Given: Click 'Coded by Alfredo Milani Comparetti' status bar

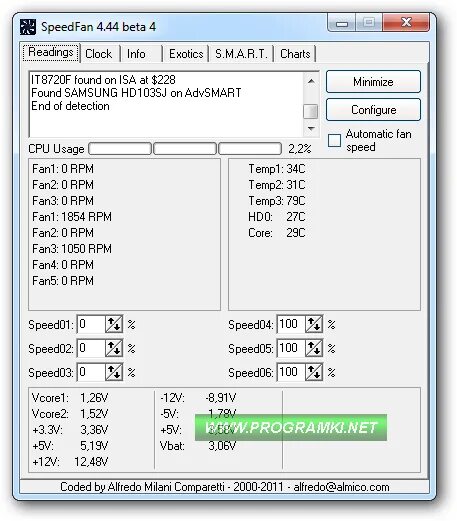Looking at the screenshot, I should 224,487.
